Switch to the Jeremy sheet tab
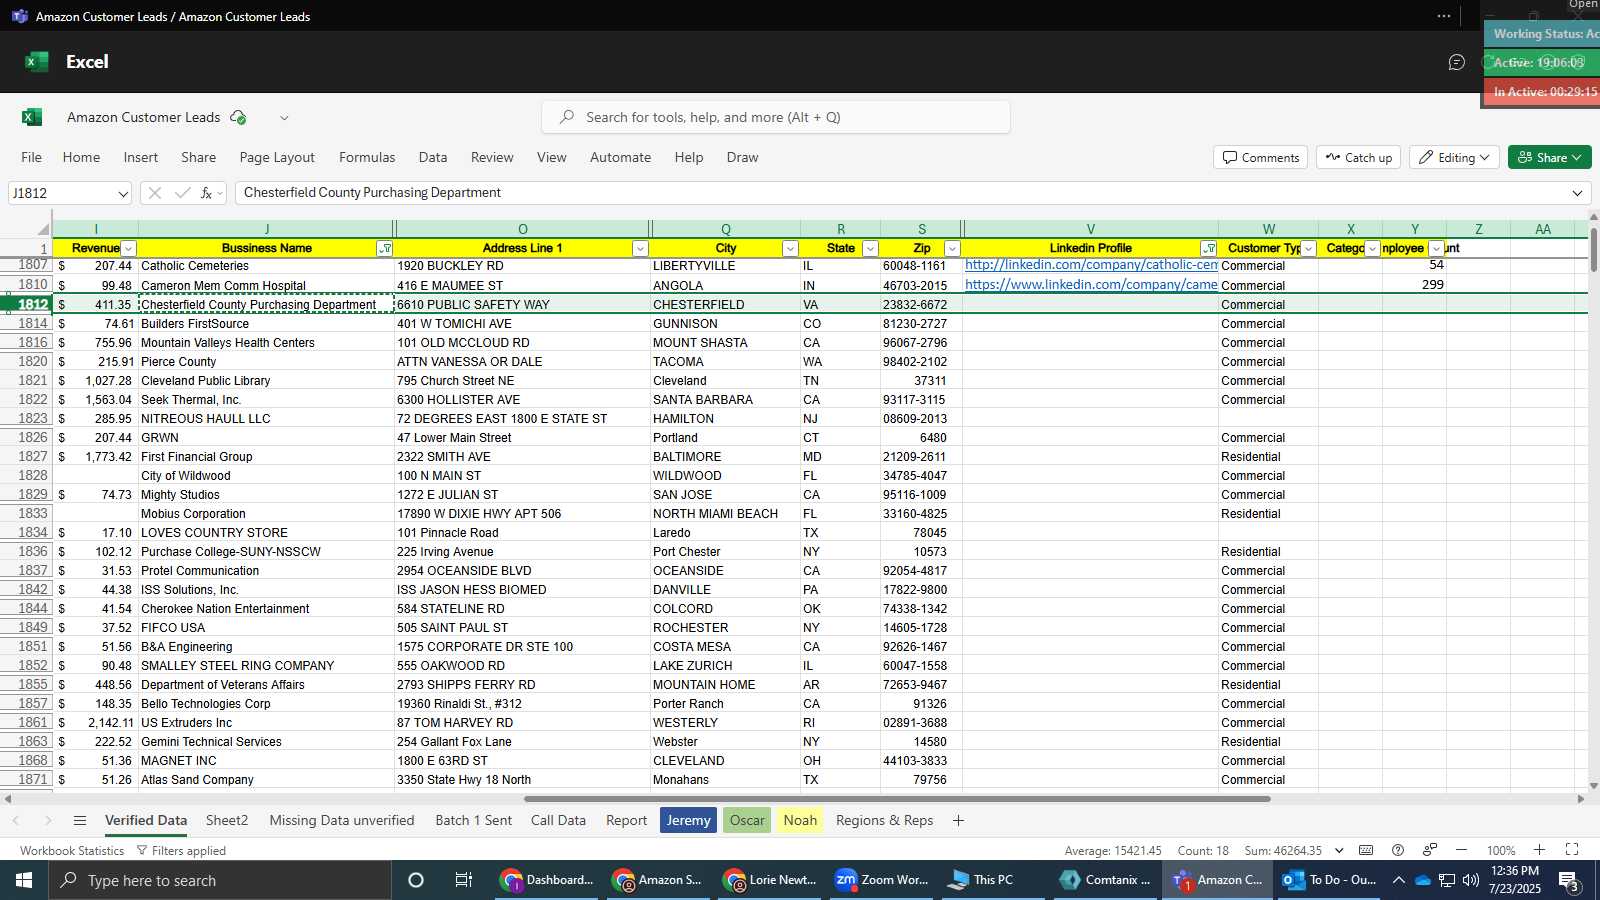The image size is (1600, 900). (x=688, y=820)
